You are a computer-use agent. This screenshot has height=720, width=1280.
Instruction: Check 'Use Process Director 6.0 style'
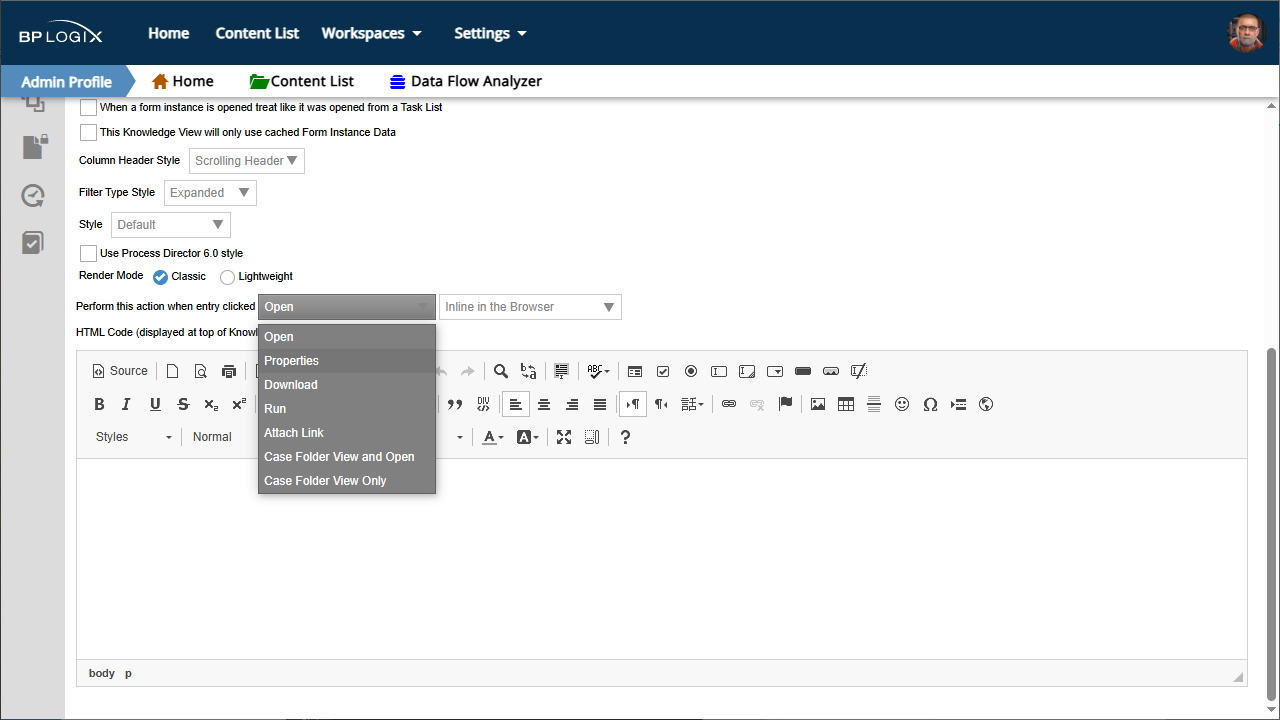[x=89, y=254]
